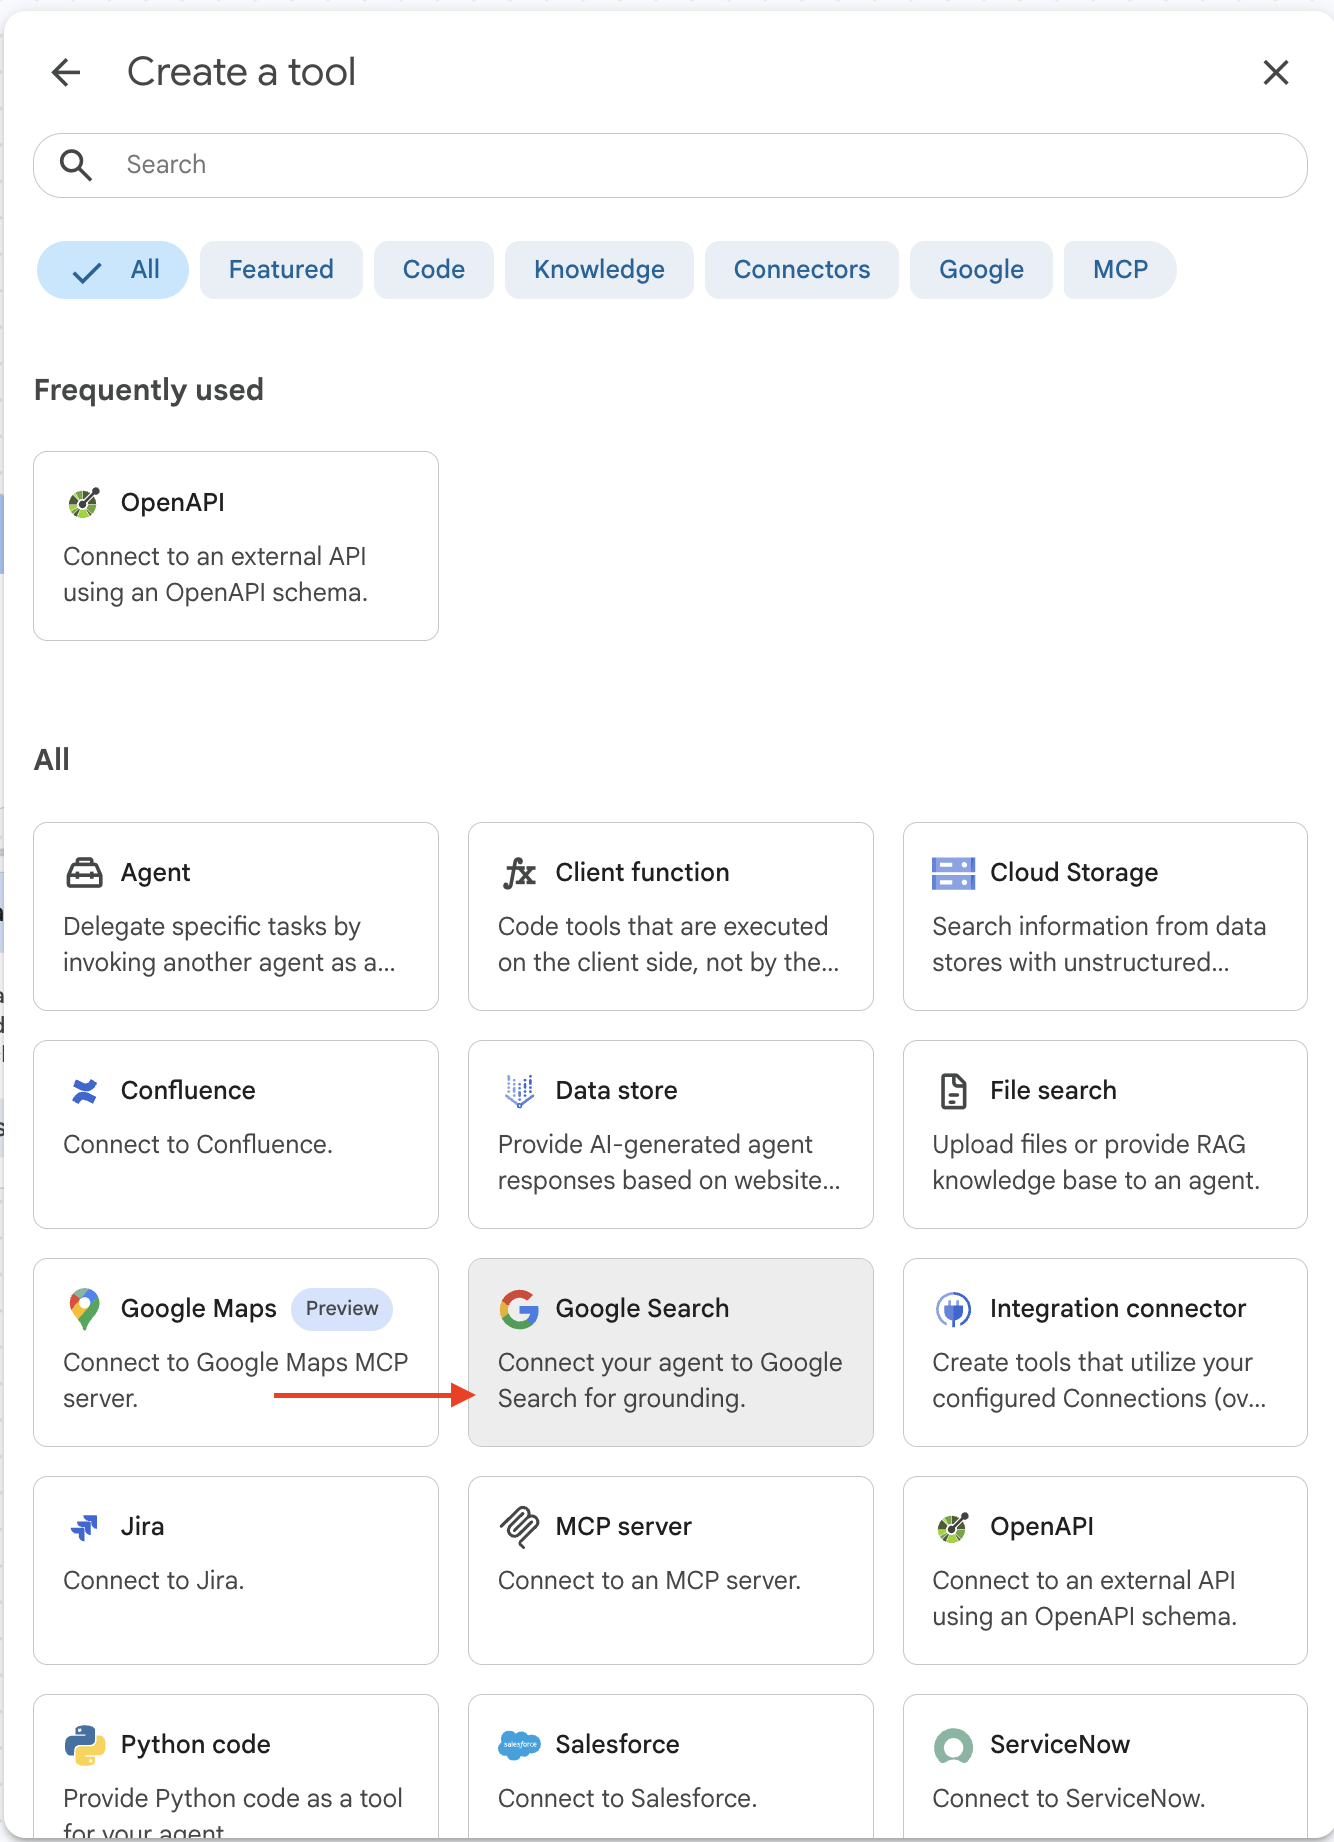The height and width of the screenshot is (1842, 1334).
Task: Click the Salesforce cloud icon
Action: click(519, 1745)
